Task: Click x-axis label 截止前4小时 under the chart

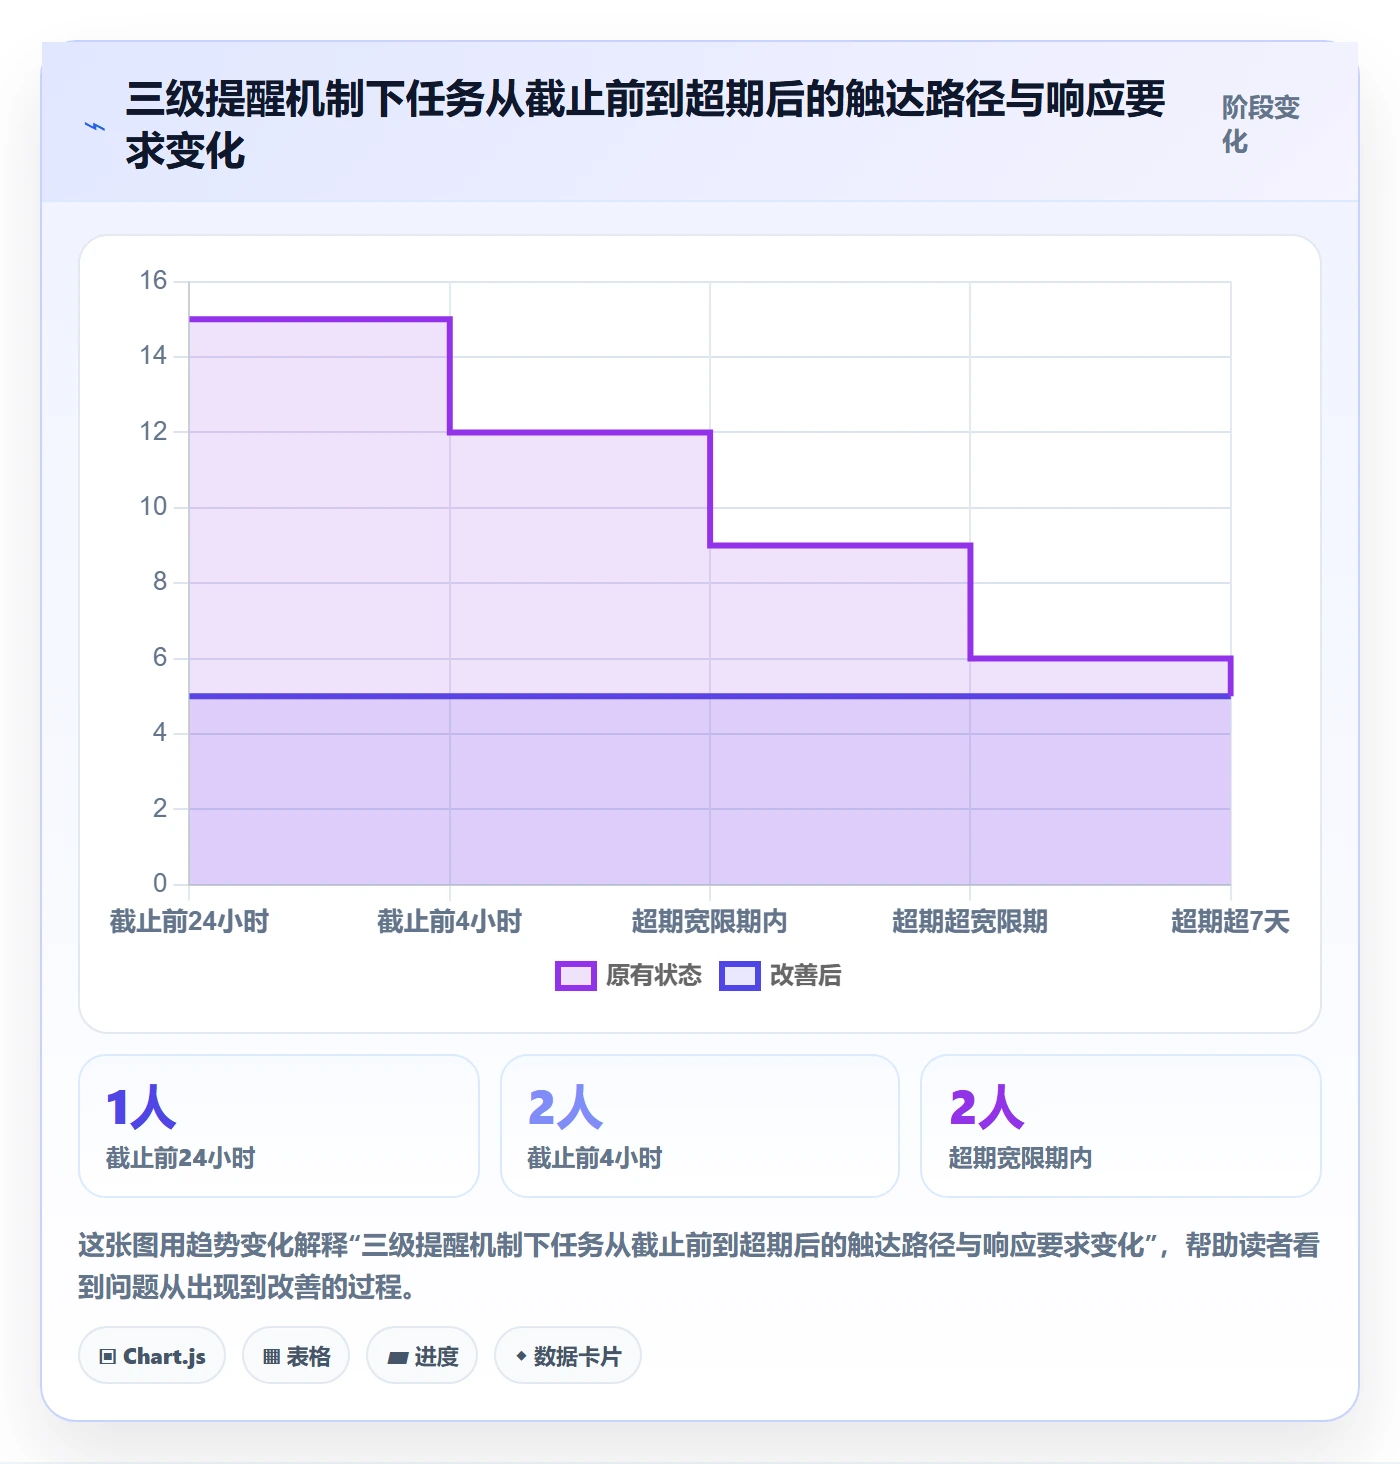Action: click(x=450, y=921)
